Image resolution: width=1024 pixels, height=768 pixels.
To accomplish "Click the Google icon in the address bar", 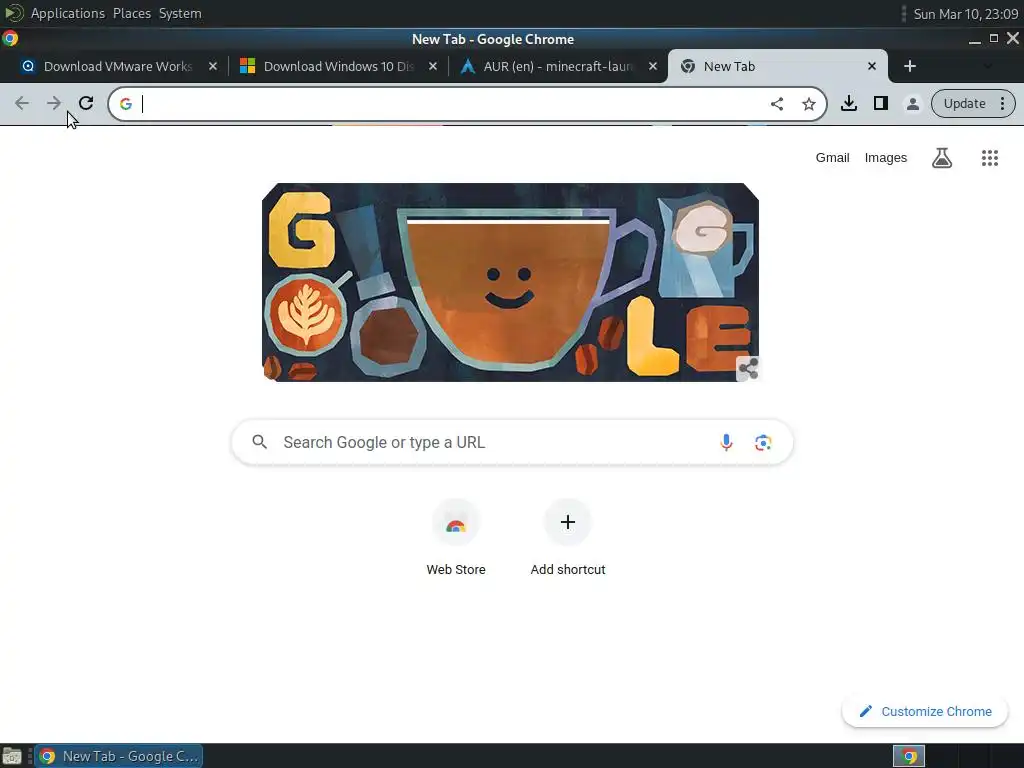I will click(126, 104).
